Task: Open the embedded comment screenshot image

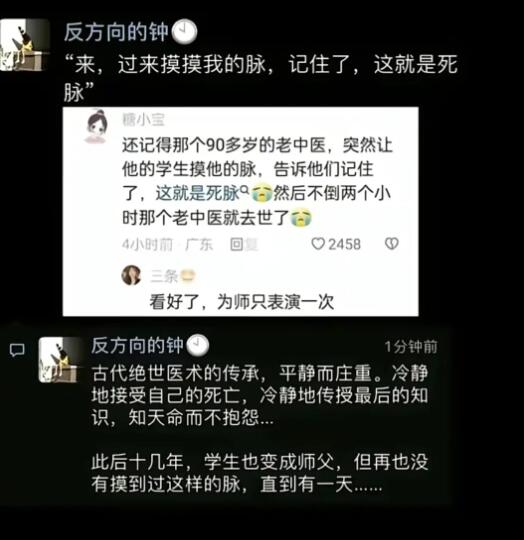Action: tap(240, 211)
